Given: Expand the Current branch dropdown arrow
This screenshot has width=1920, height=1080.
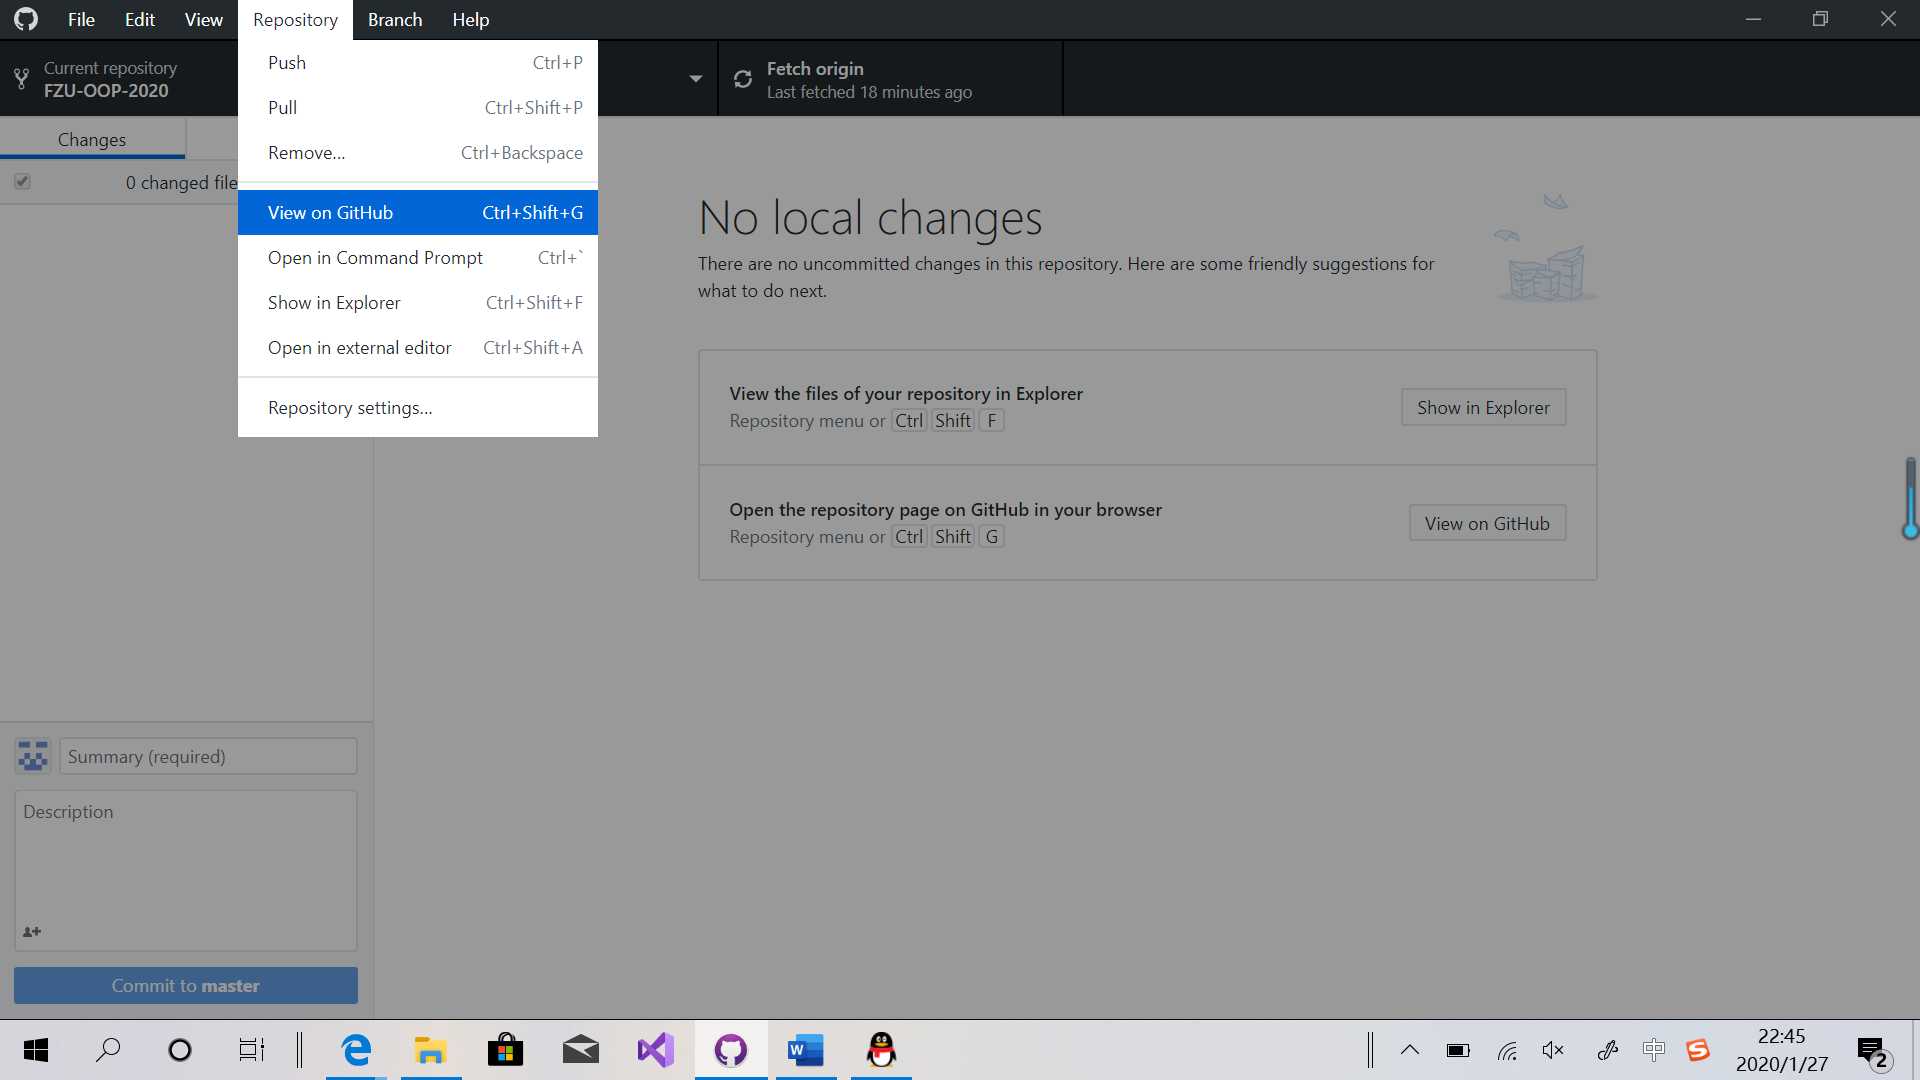Looking at the screenshot, I should click(696, 79).
